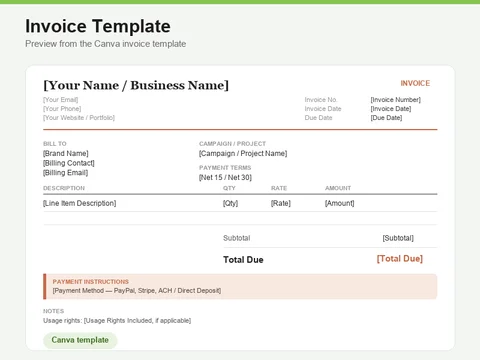Click the '[Invoice Number]' value

[396, 100]
